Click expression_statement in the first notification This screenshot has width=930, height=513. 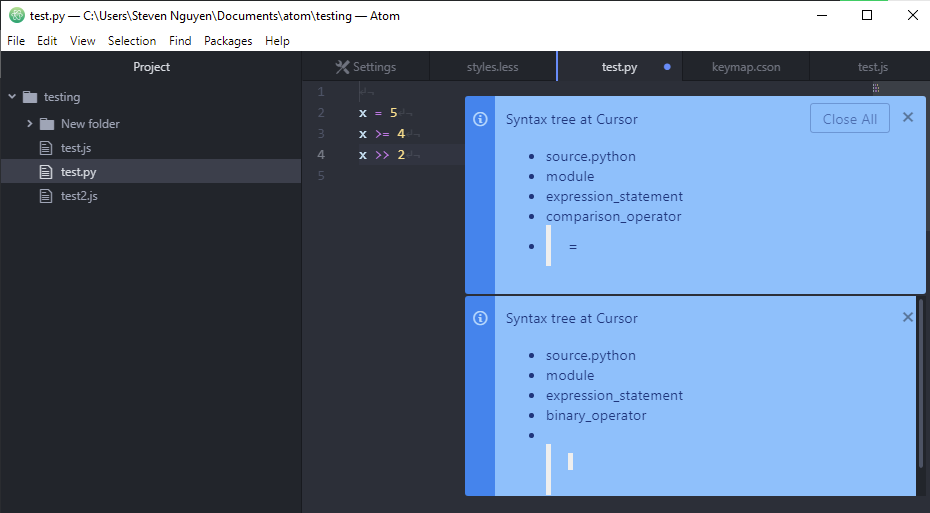[x=614, y=196]
